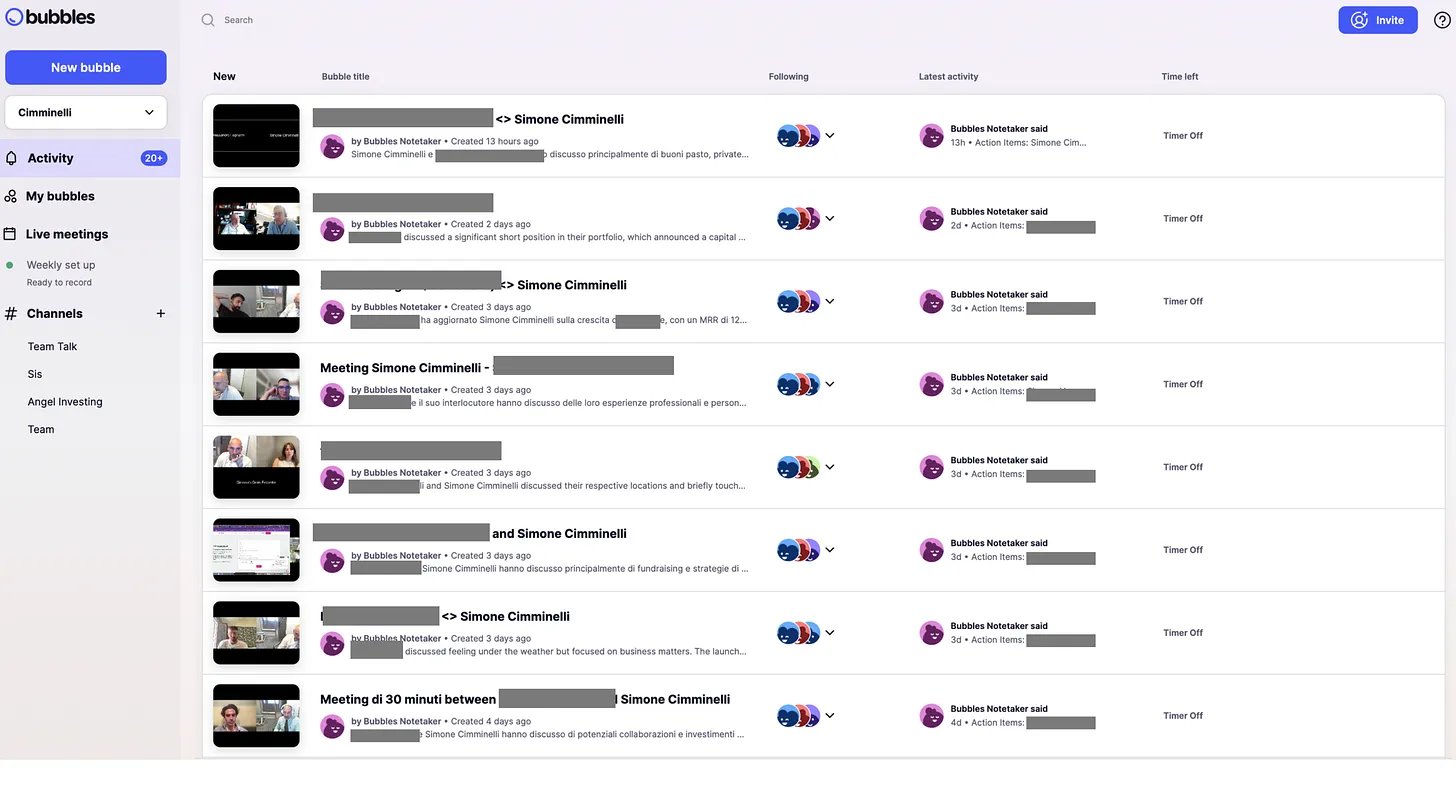The image size is (1456, 803).
Task: Click the New bubble button
Action: (86, 68)
